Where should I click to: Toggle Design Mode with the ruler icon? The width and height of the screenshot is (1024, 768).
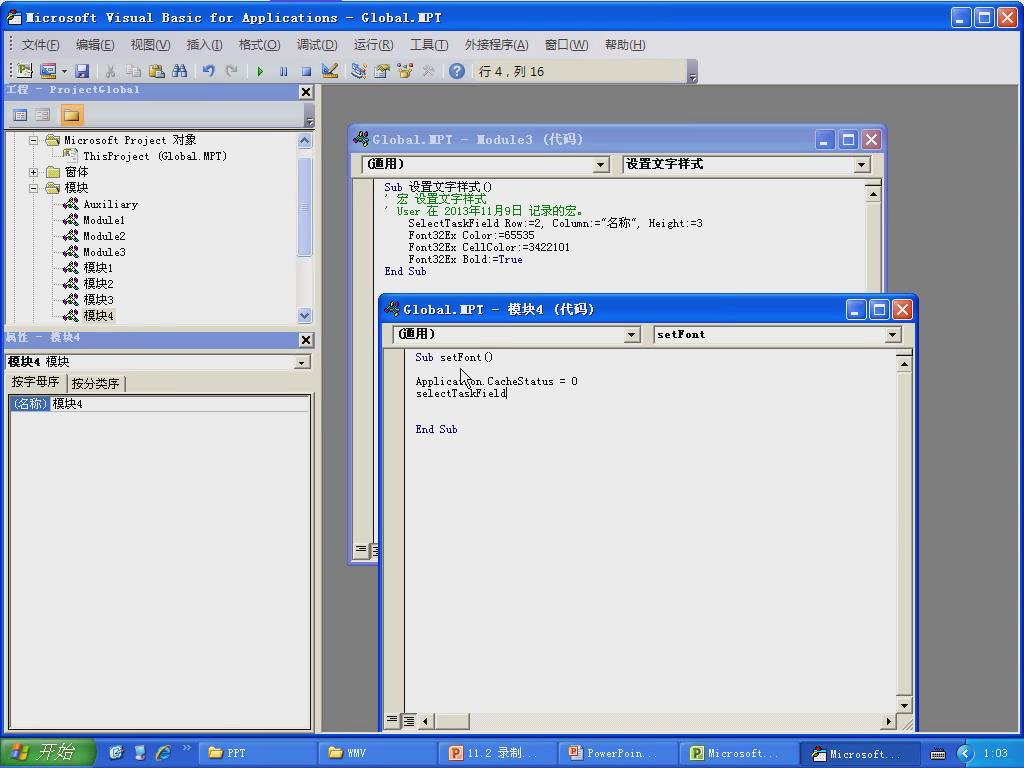click(330, 71)
